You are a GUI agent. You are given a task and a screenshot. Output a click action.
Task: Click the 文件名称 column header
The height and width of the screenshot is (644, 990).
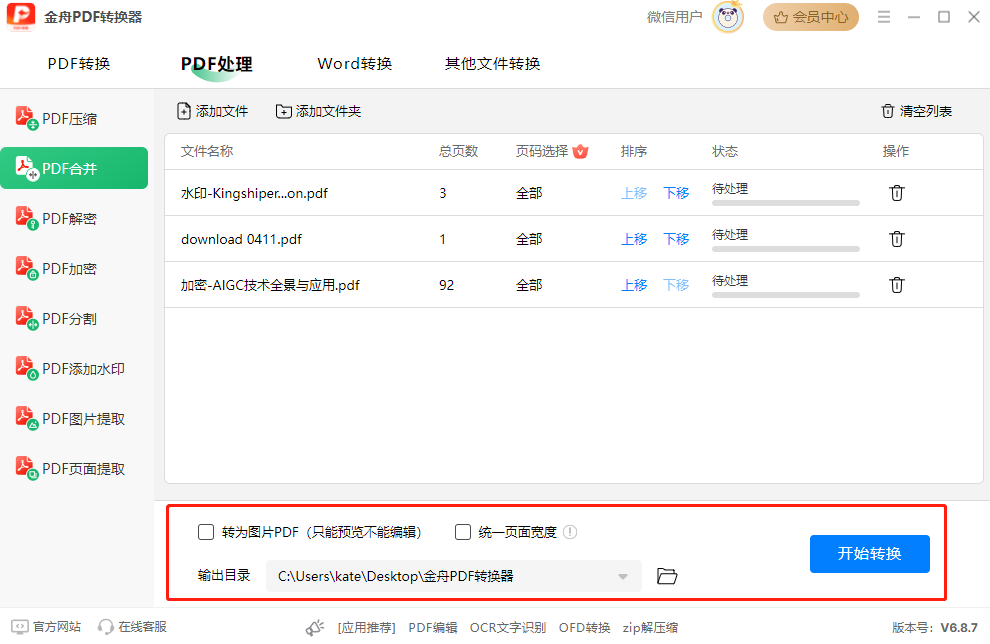point(207,151)
